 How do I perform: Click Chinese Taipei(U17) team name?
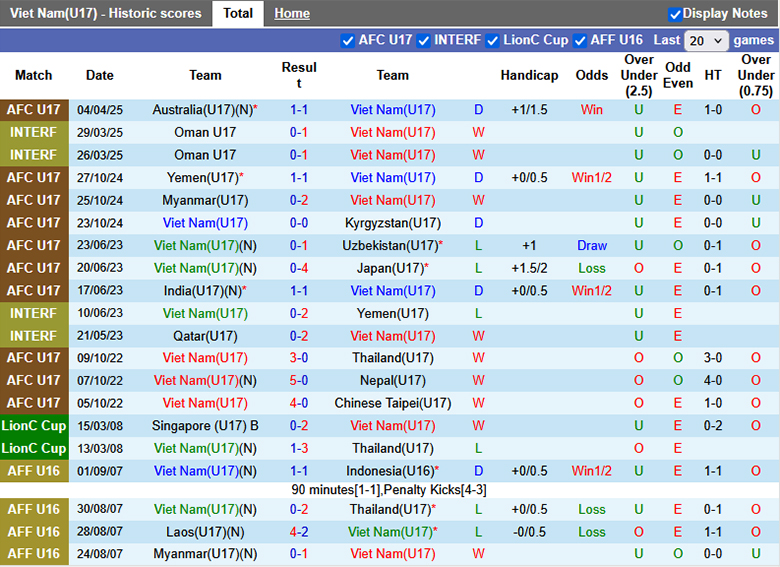[x=392, y=403]
